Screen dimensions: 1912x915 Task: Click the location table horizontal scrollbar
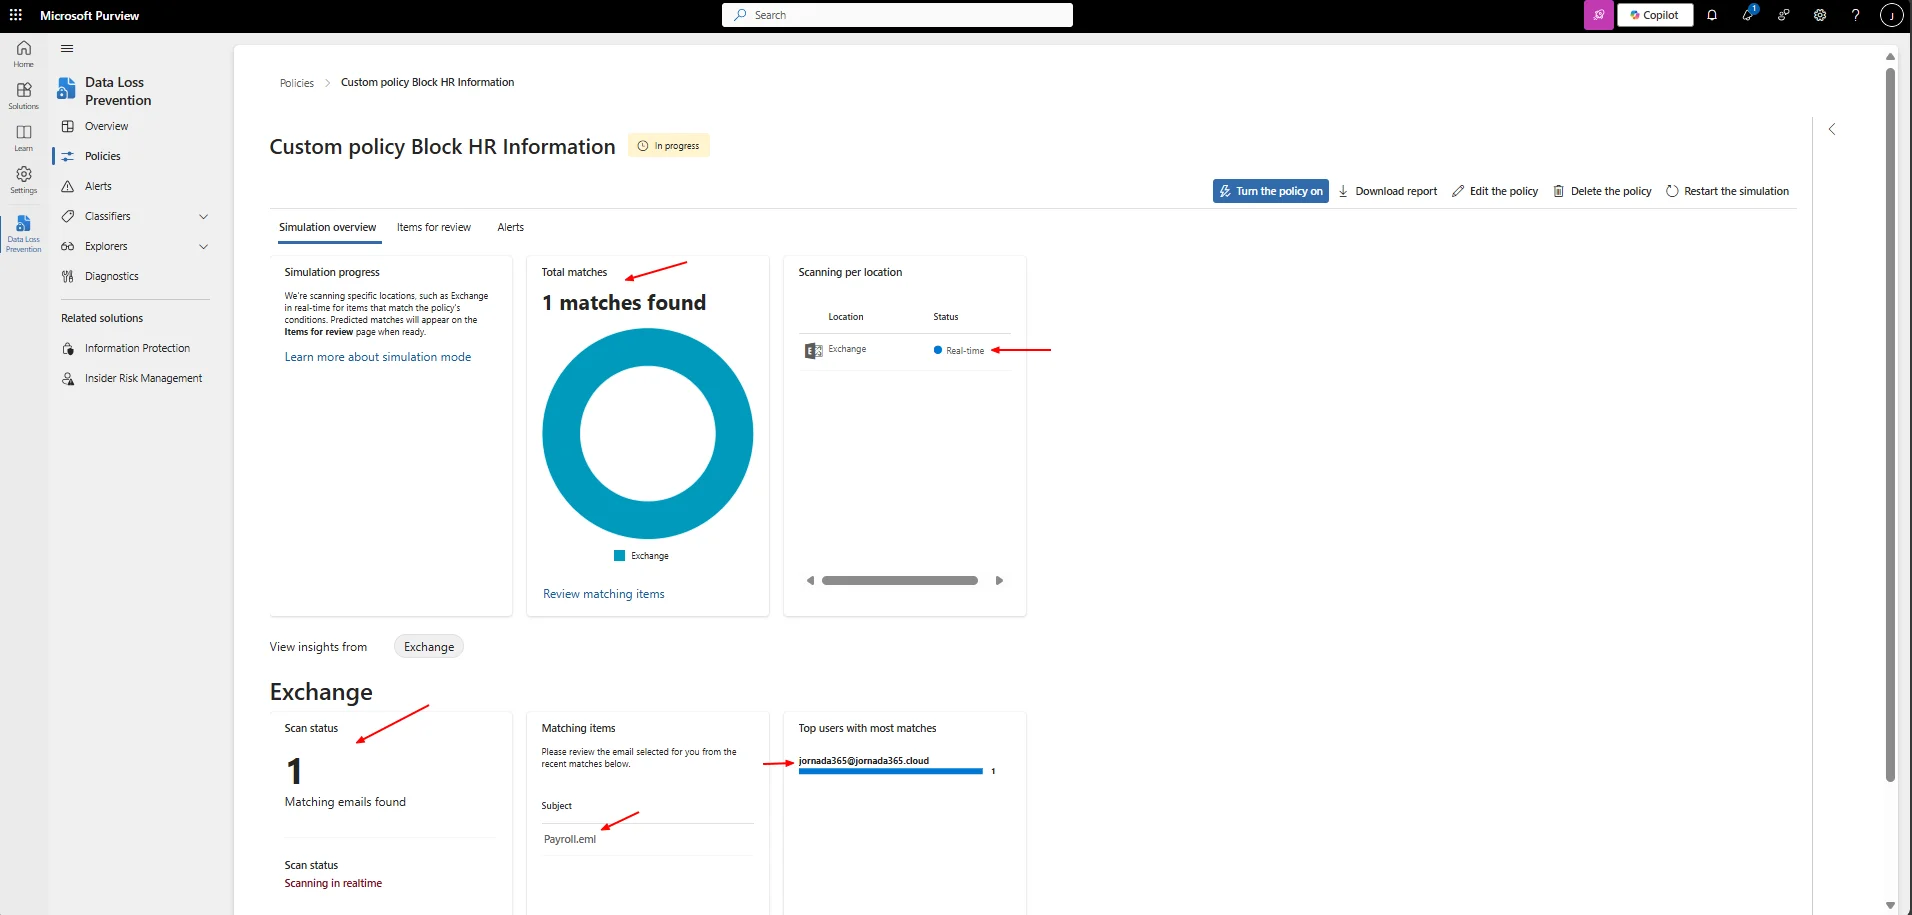pyautogui.click(x=899, y=580)
